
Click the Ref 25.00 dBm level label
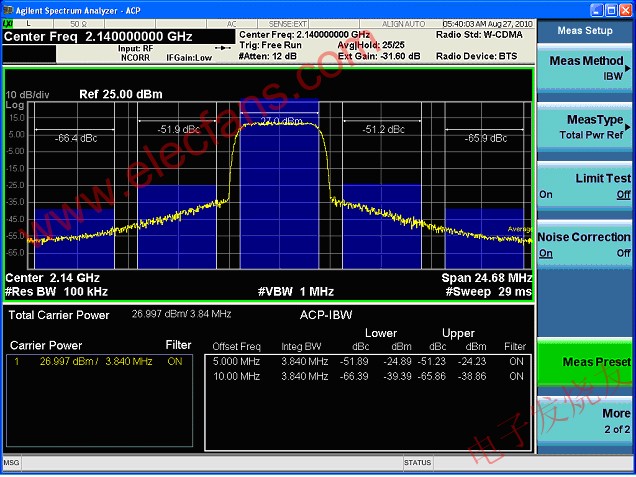(x=120, y=94)
